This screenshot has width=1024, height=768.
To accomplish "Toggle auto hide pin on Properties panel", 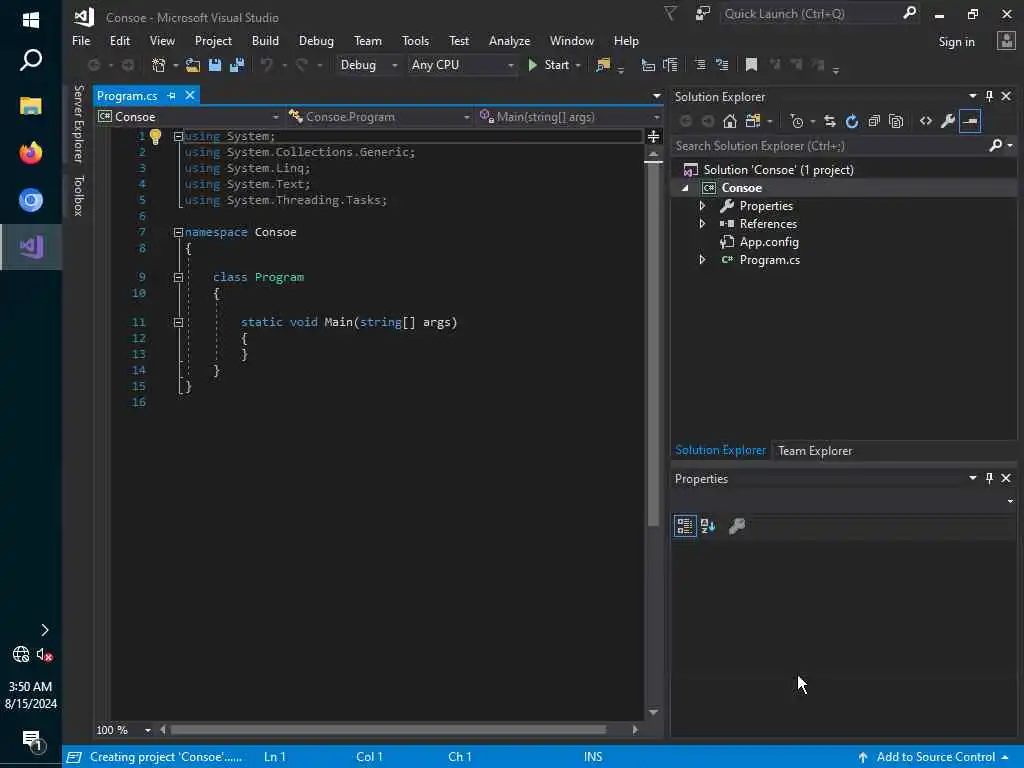I will [989, 478].
